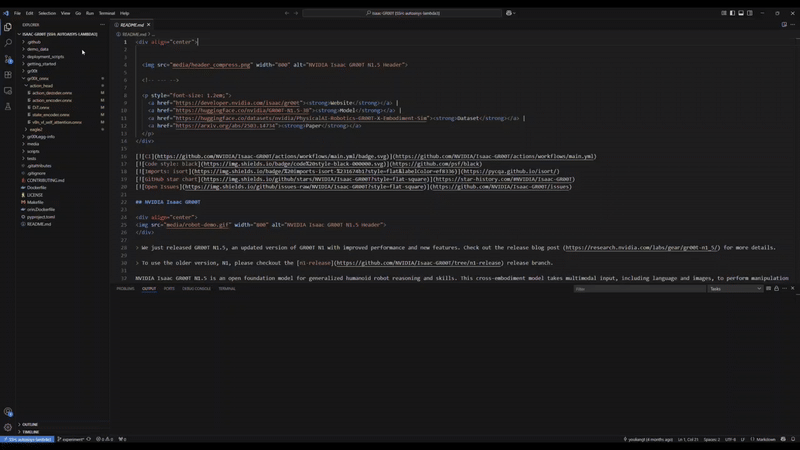This screenshot has height=450, width=800.
Task: Open the Remote Explorer icon
Action: (x=8, y=90)
